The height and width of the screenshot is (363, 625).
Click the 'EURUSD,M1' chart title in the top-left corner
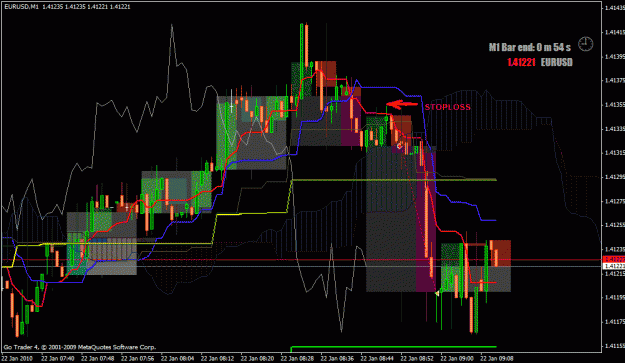tap(22, 6)
